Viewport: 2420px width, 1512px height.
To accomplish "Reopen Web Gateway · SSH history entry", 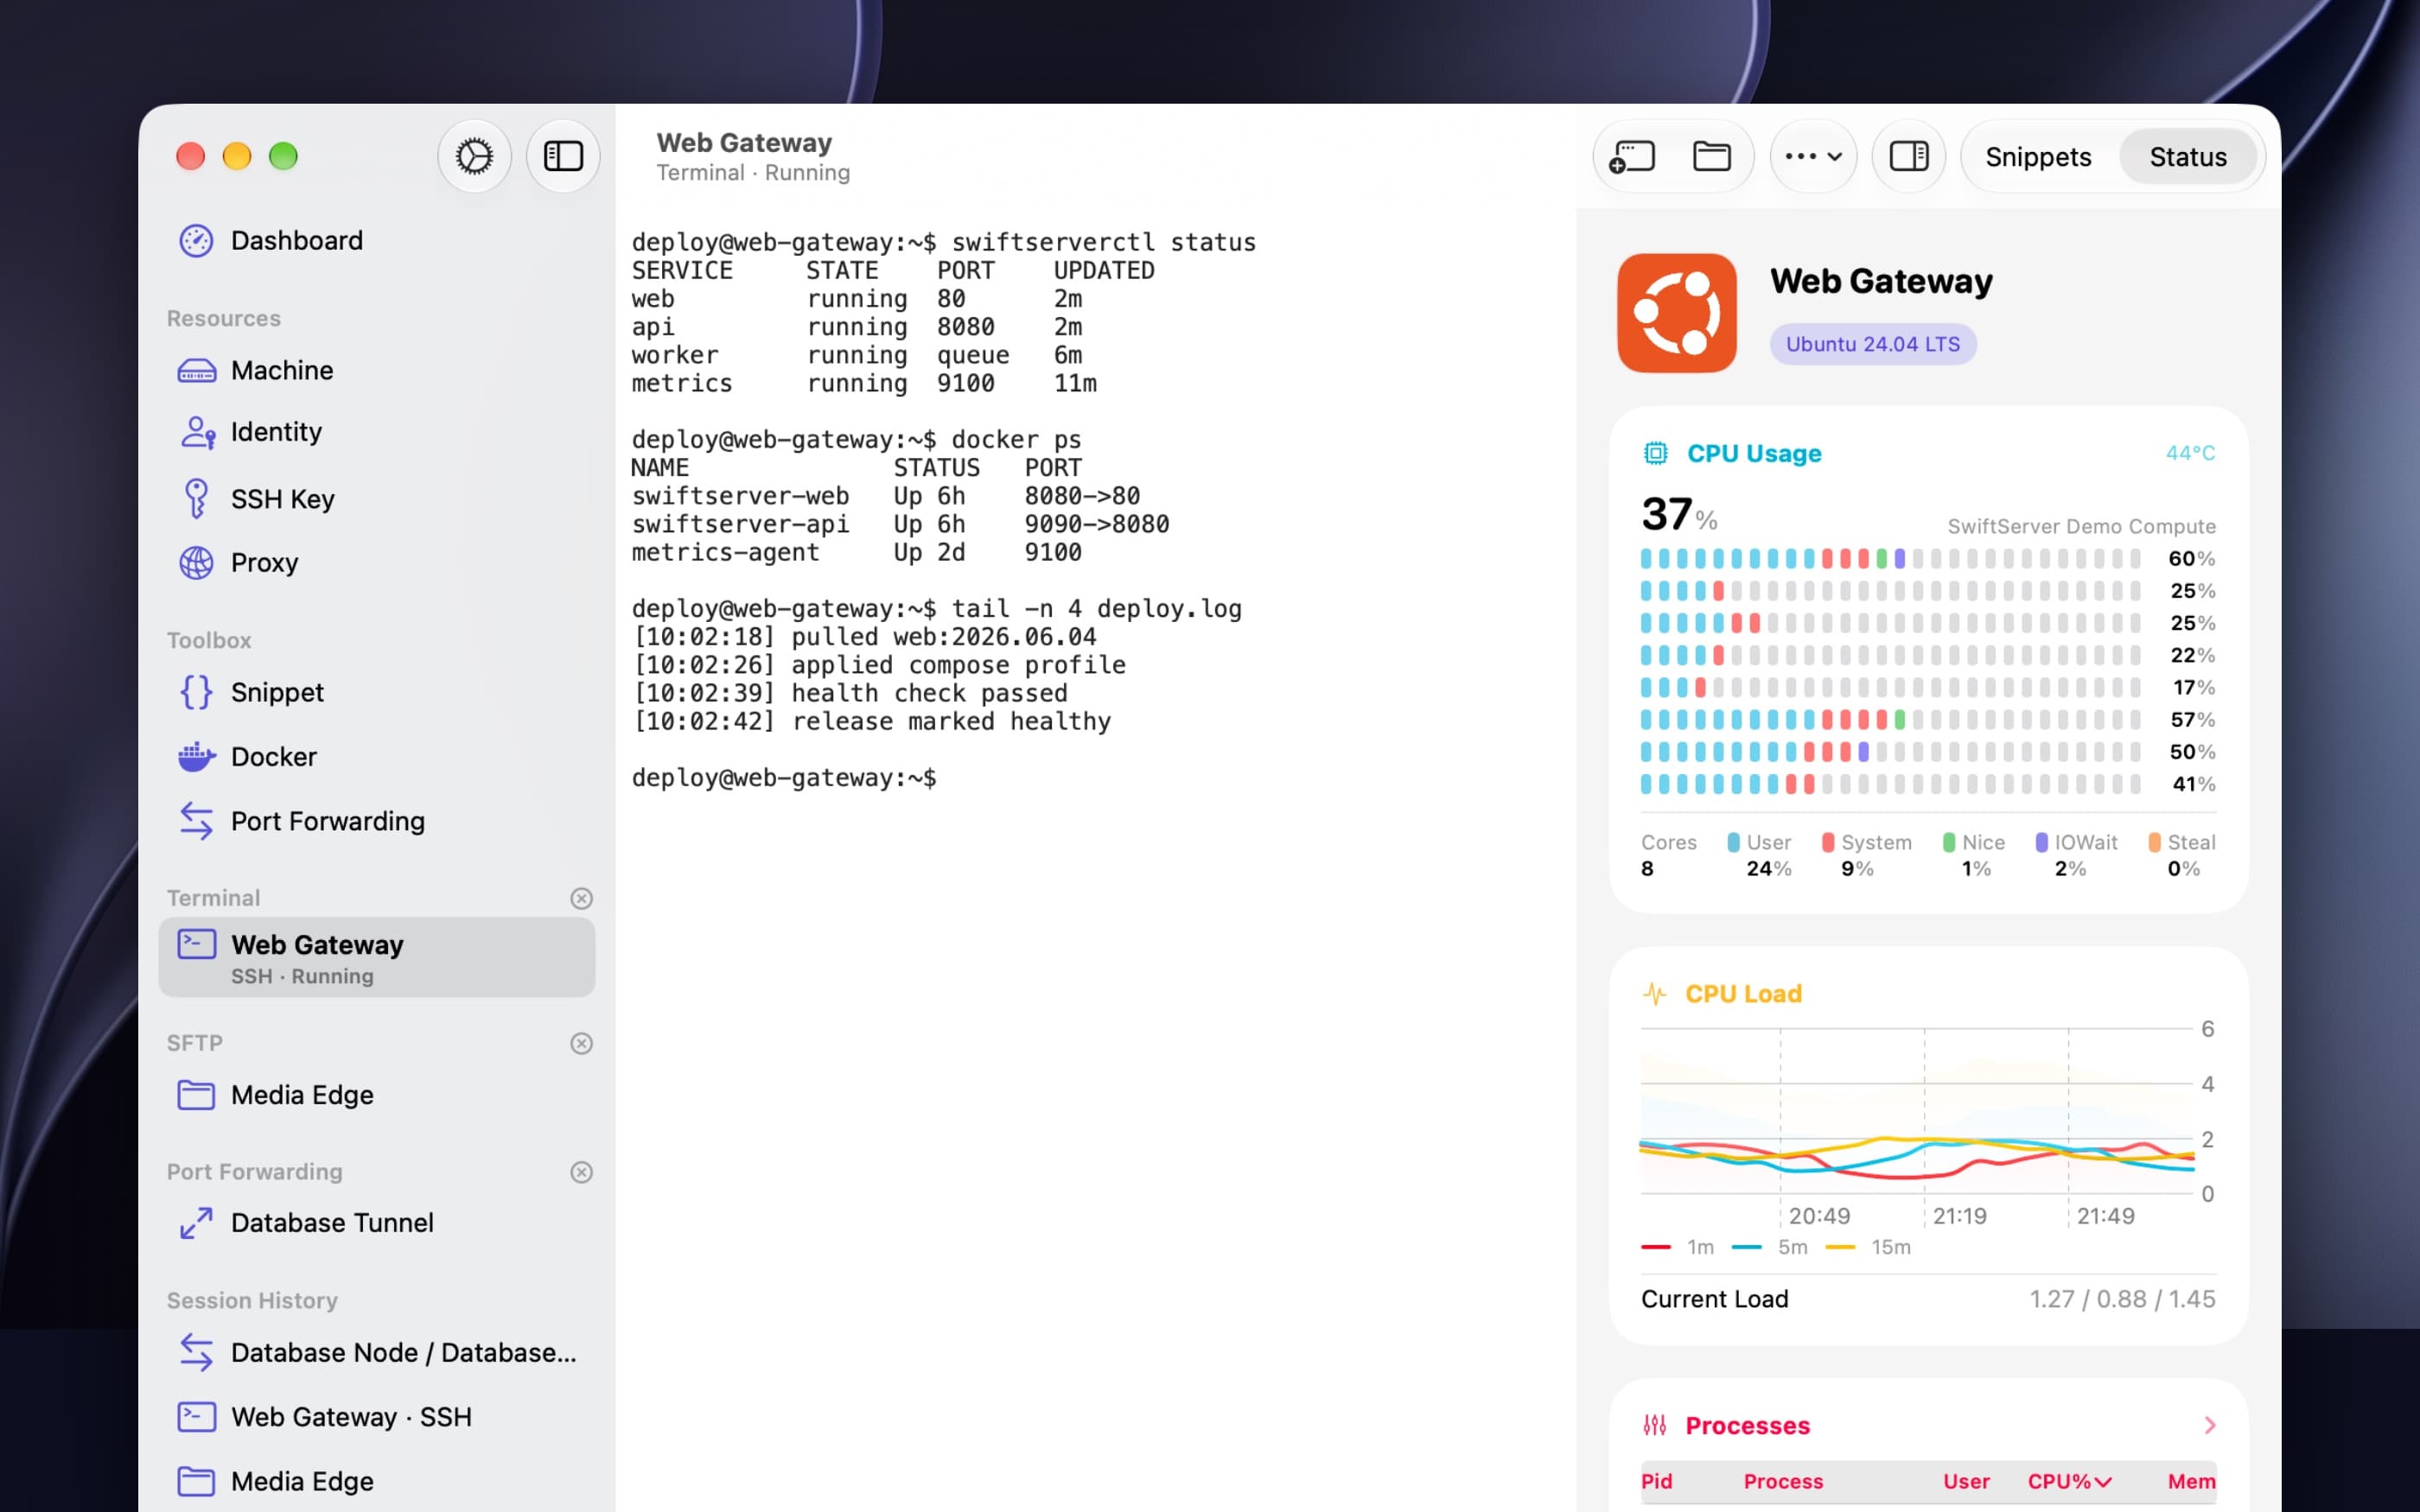I will (376, 1416).
